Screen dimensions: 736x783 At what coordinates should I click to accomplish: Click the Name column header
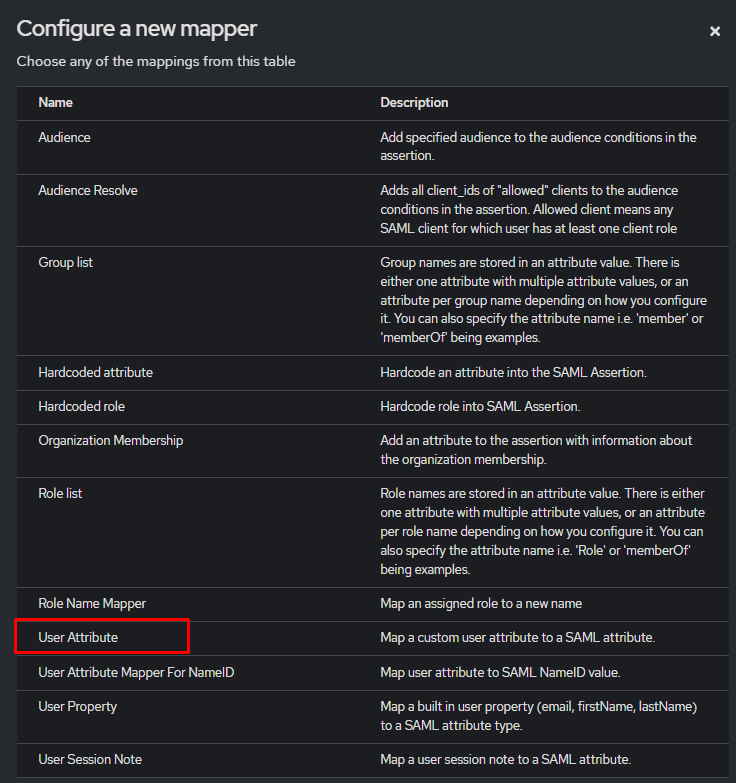click(55, 102)
